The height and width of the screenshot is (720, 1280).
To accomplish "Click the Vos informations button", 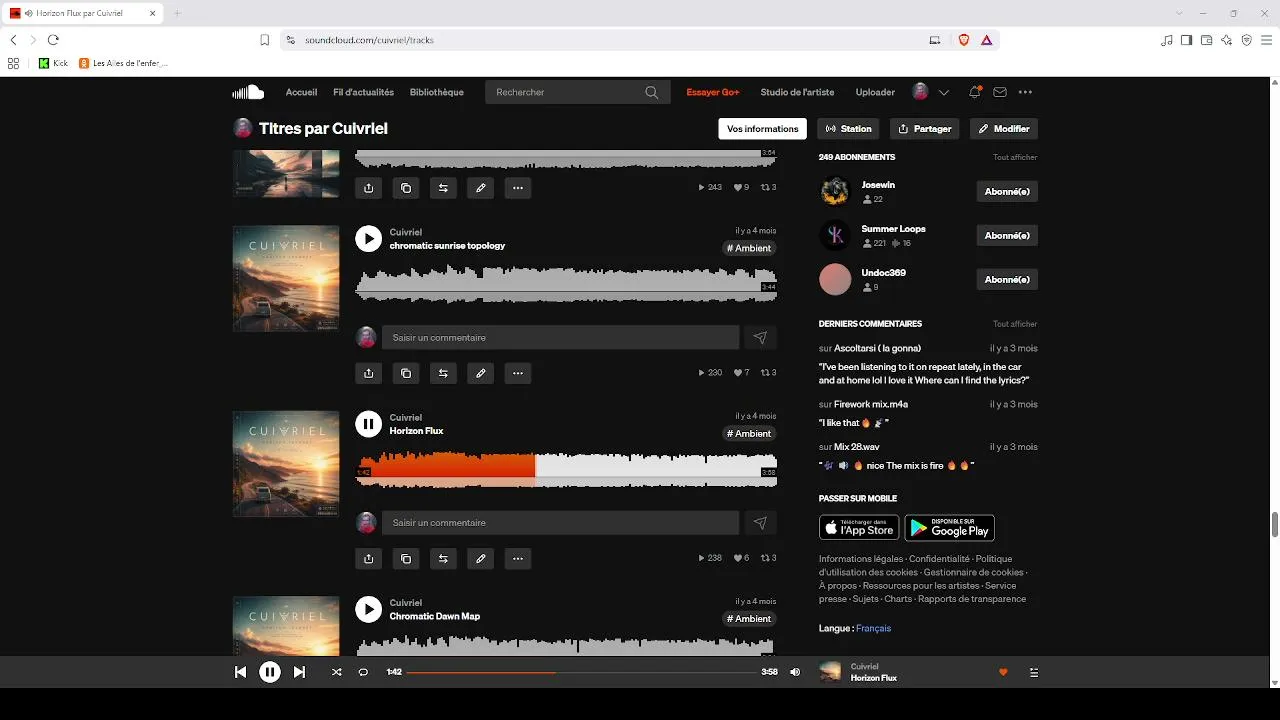I will (762, 129).
